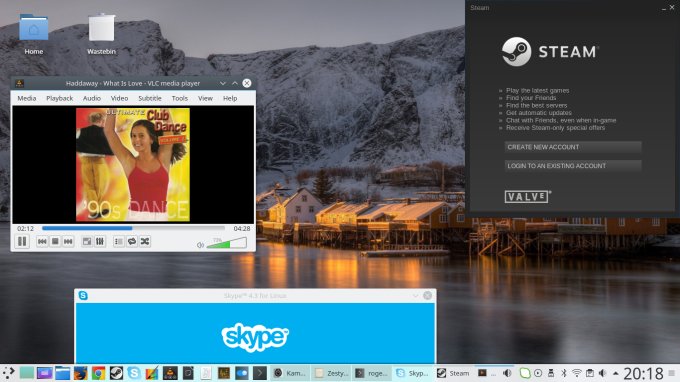Click the 20:18 clock

point(644,373)
